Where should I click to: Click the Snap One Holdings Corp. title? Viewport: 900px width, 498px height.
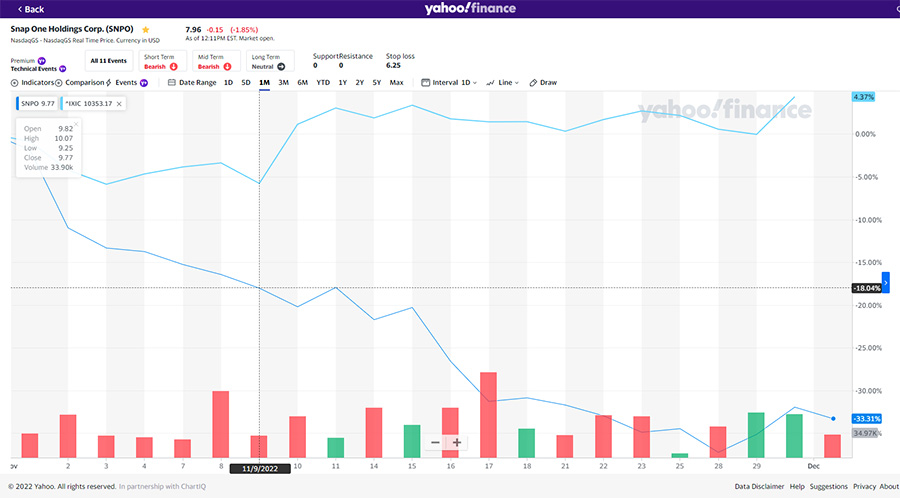pos(72,29)
